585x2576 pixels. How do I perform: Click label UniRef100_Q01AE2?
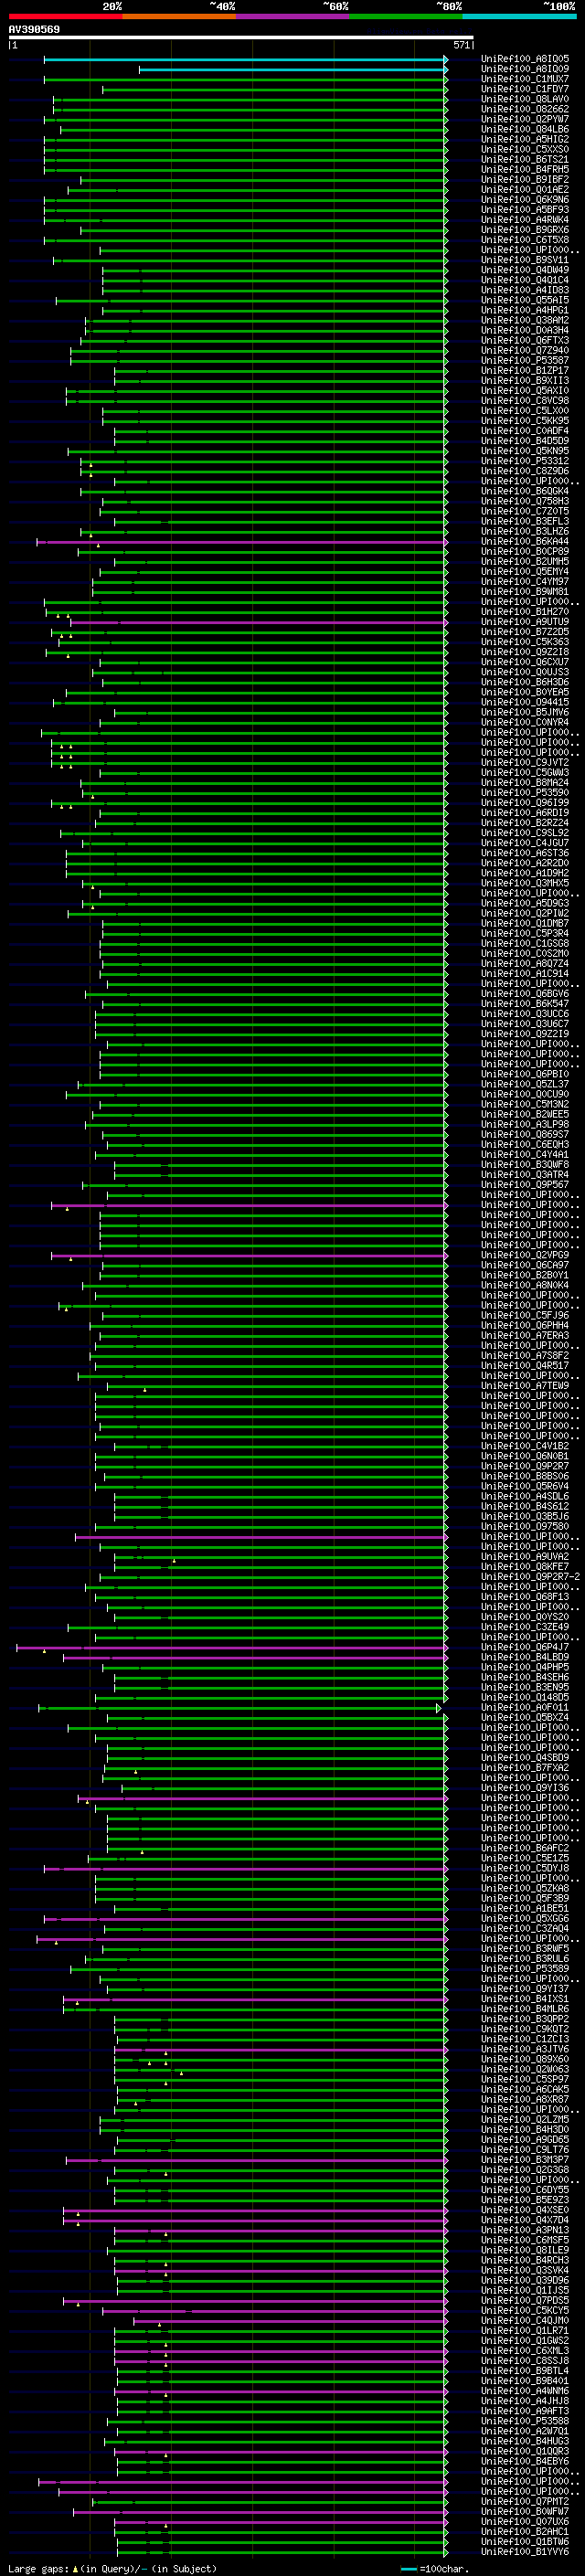tap(525, 189)
